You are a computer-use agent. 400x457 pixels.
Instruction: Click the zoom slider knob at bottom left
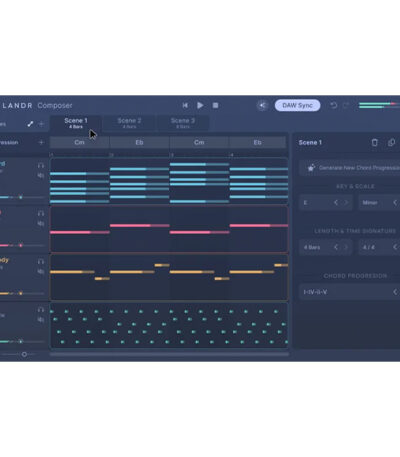(24, 354)
